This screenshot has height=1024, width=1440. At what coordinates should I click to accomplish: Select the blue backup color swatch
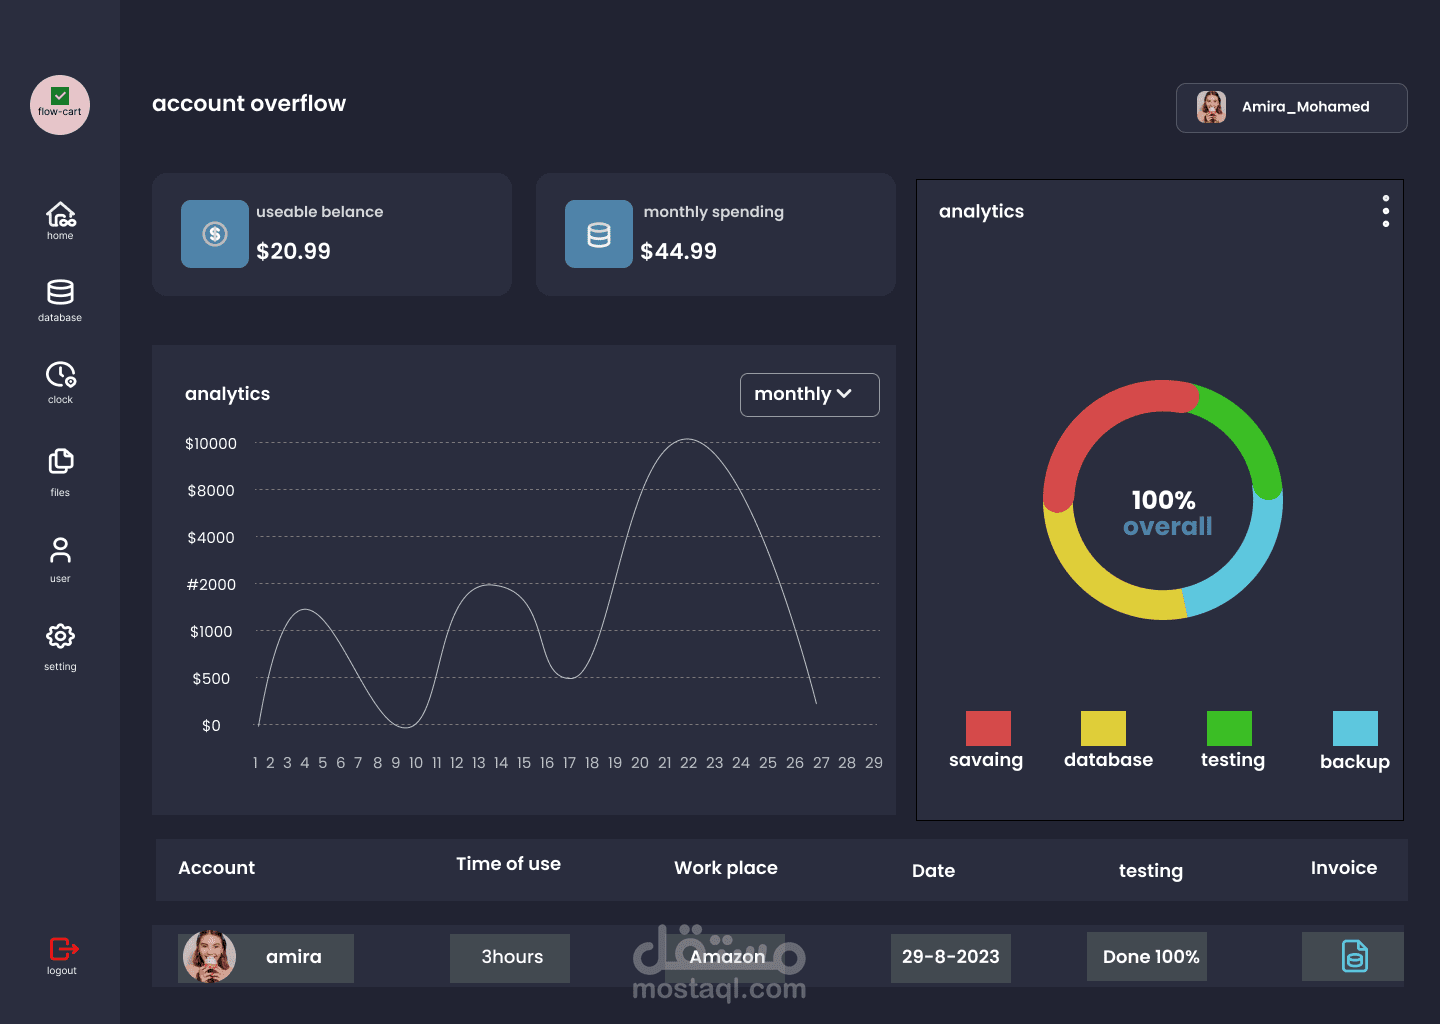1355,728
